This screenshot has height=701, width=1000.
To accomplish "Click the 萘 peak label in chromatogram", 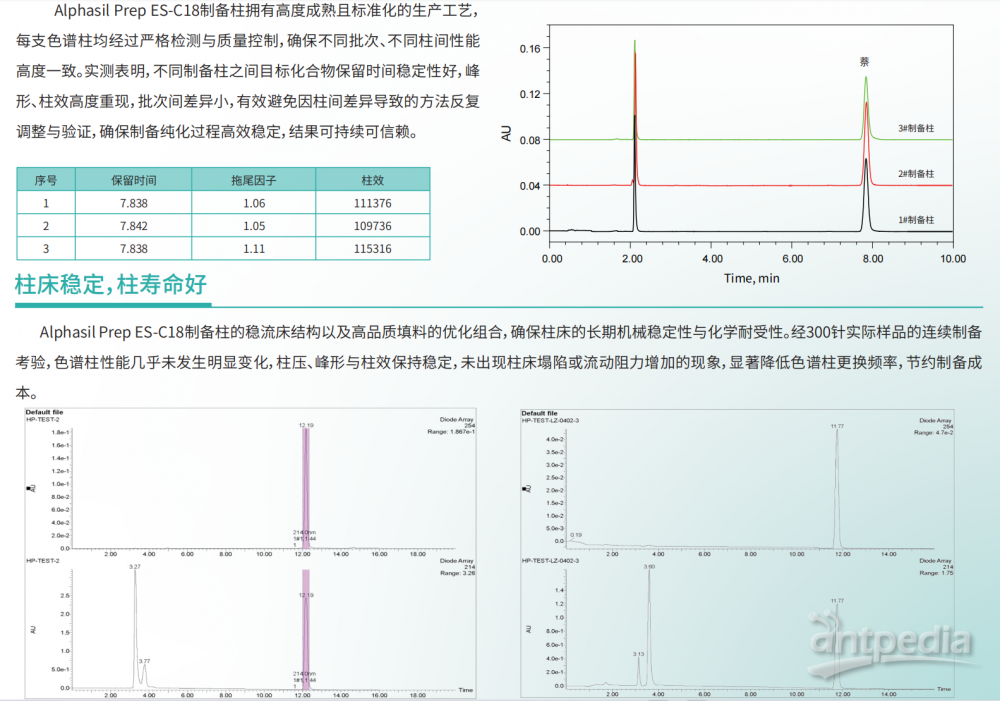I will point(865,62).
